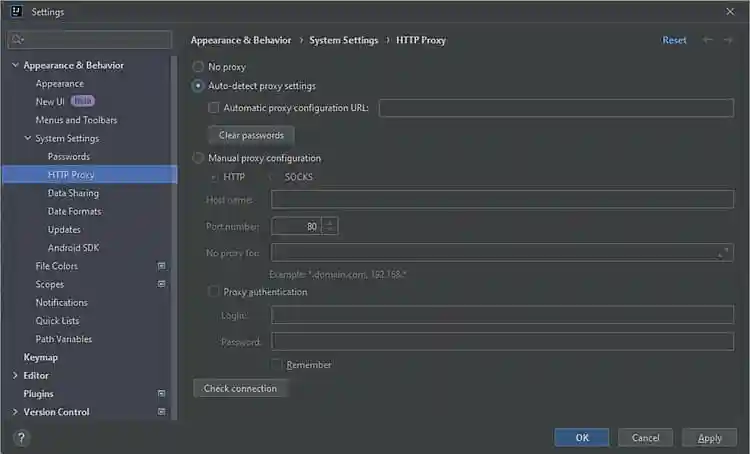The image size is (750, 454).
Task: Open Date Formats settings
Action: (x=75, y=211)
